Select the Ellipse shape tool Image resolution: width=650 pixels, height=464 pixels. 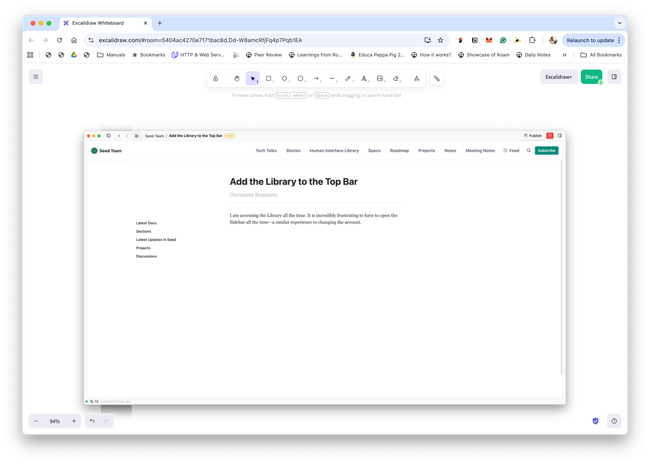pos(300,78)
